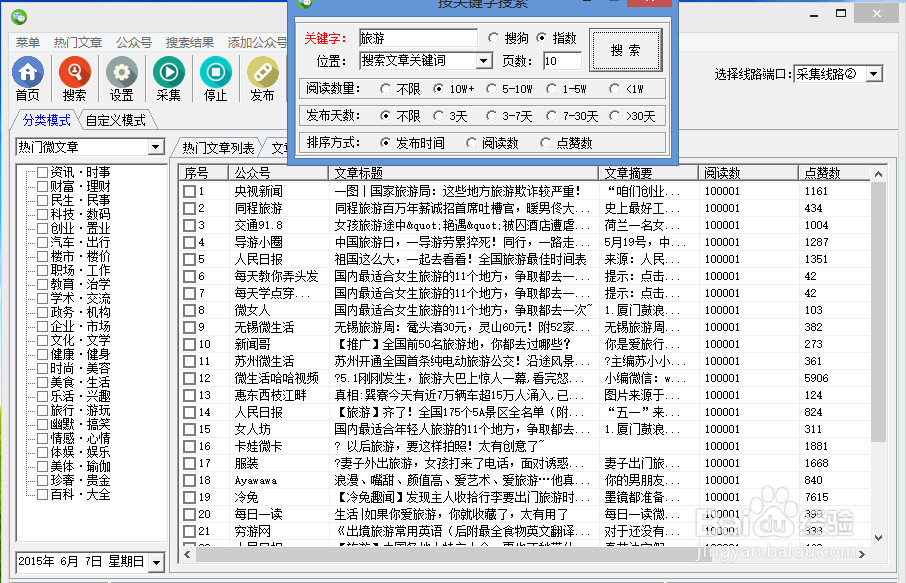The height and width of the screenshot is (583, 906).
Task: Switch to 分类模式 tab
Action: point(46,120)
